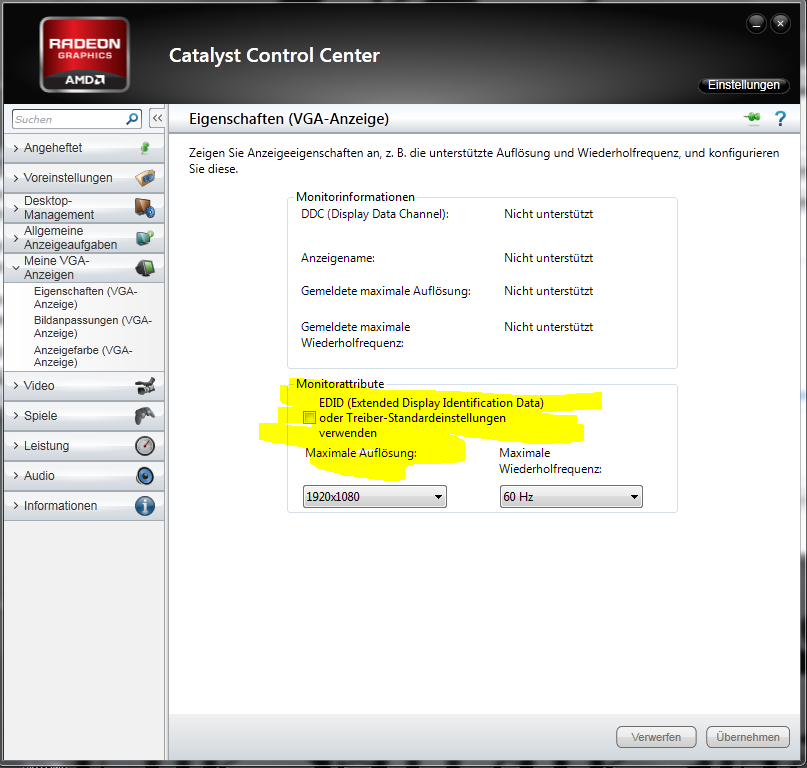Screen dimensions: 807x768
Task: Open the Maximale Auflösung 1920x1080 dropdown
Action: tap(375, 497)
